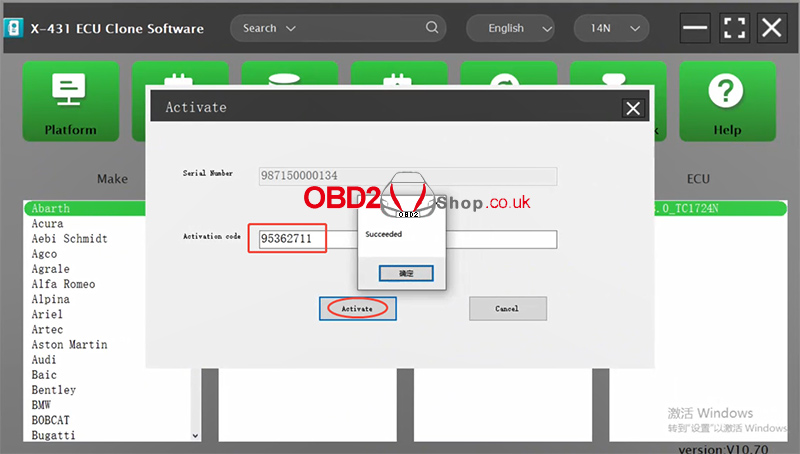Open the Help tile

727,101
